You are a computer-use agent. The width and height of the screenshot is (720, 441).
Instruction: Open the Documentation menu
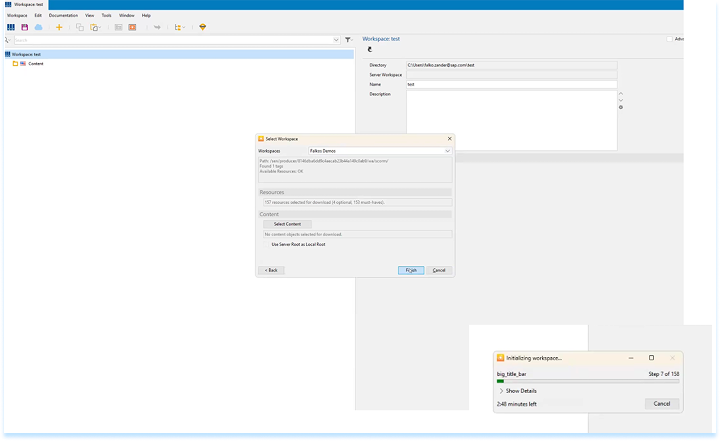[x=63, y=16]
